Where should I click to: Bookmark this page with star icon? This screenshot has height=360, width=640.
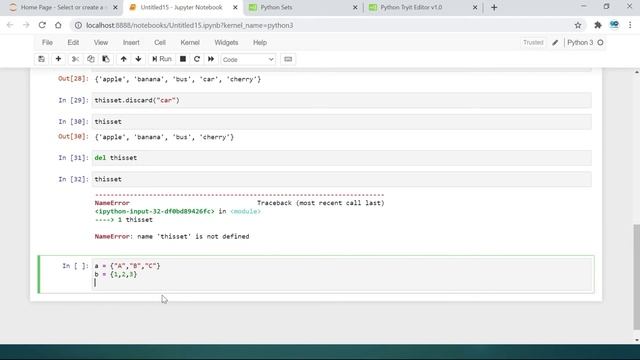tap(578, 25)
